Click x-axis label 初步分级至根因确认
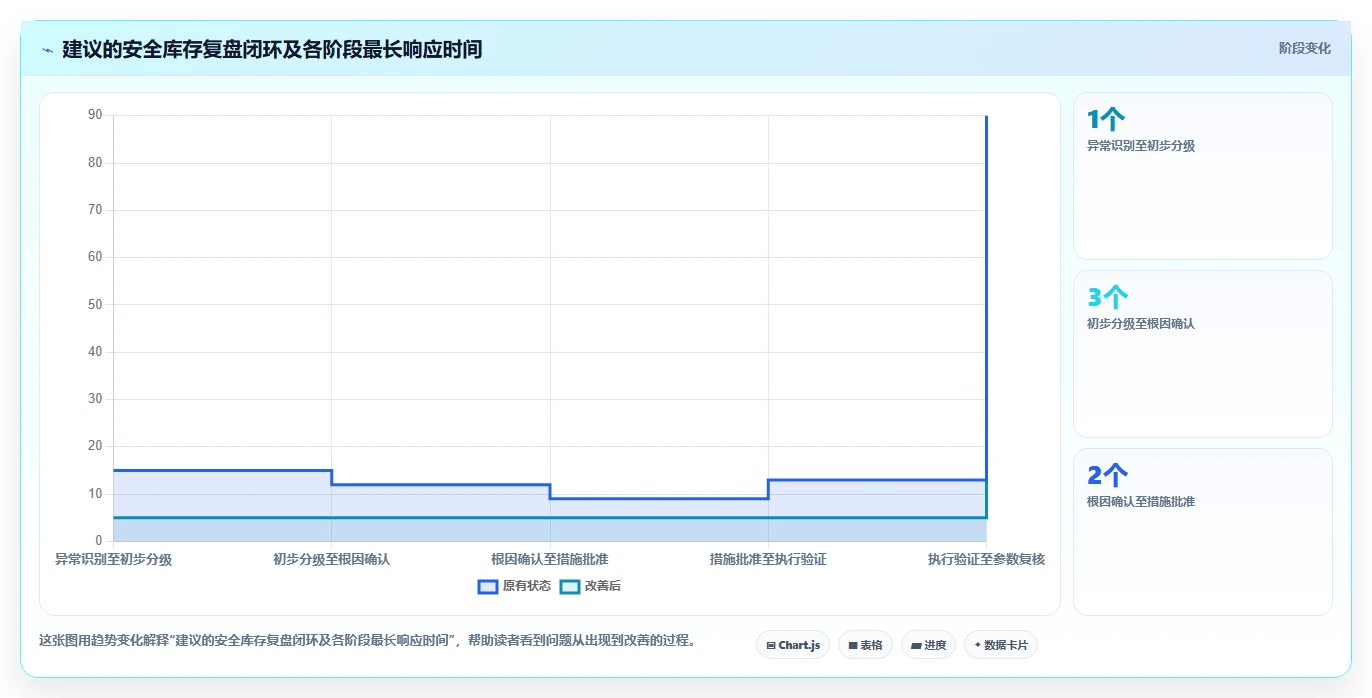 331,560
